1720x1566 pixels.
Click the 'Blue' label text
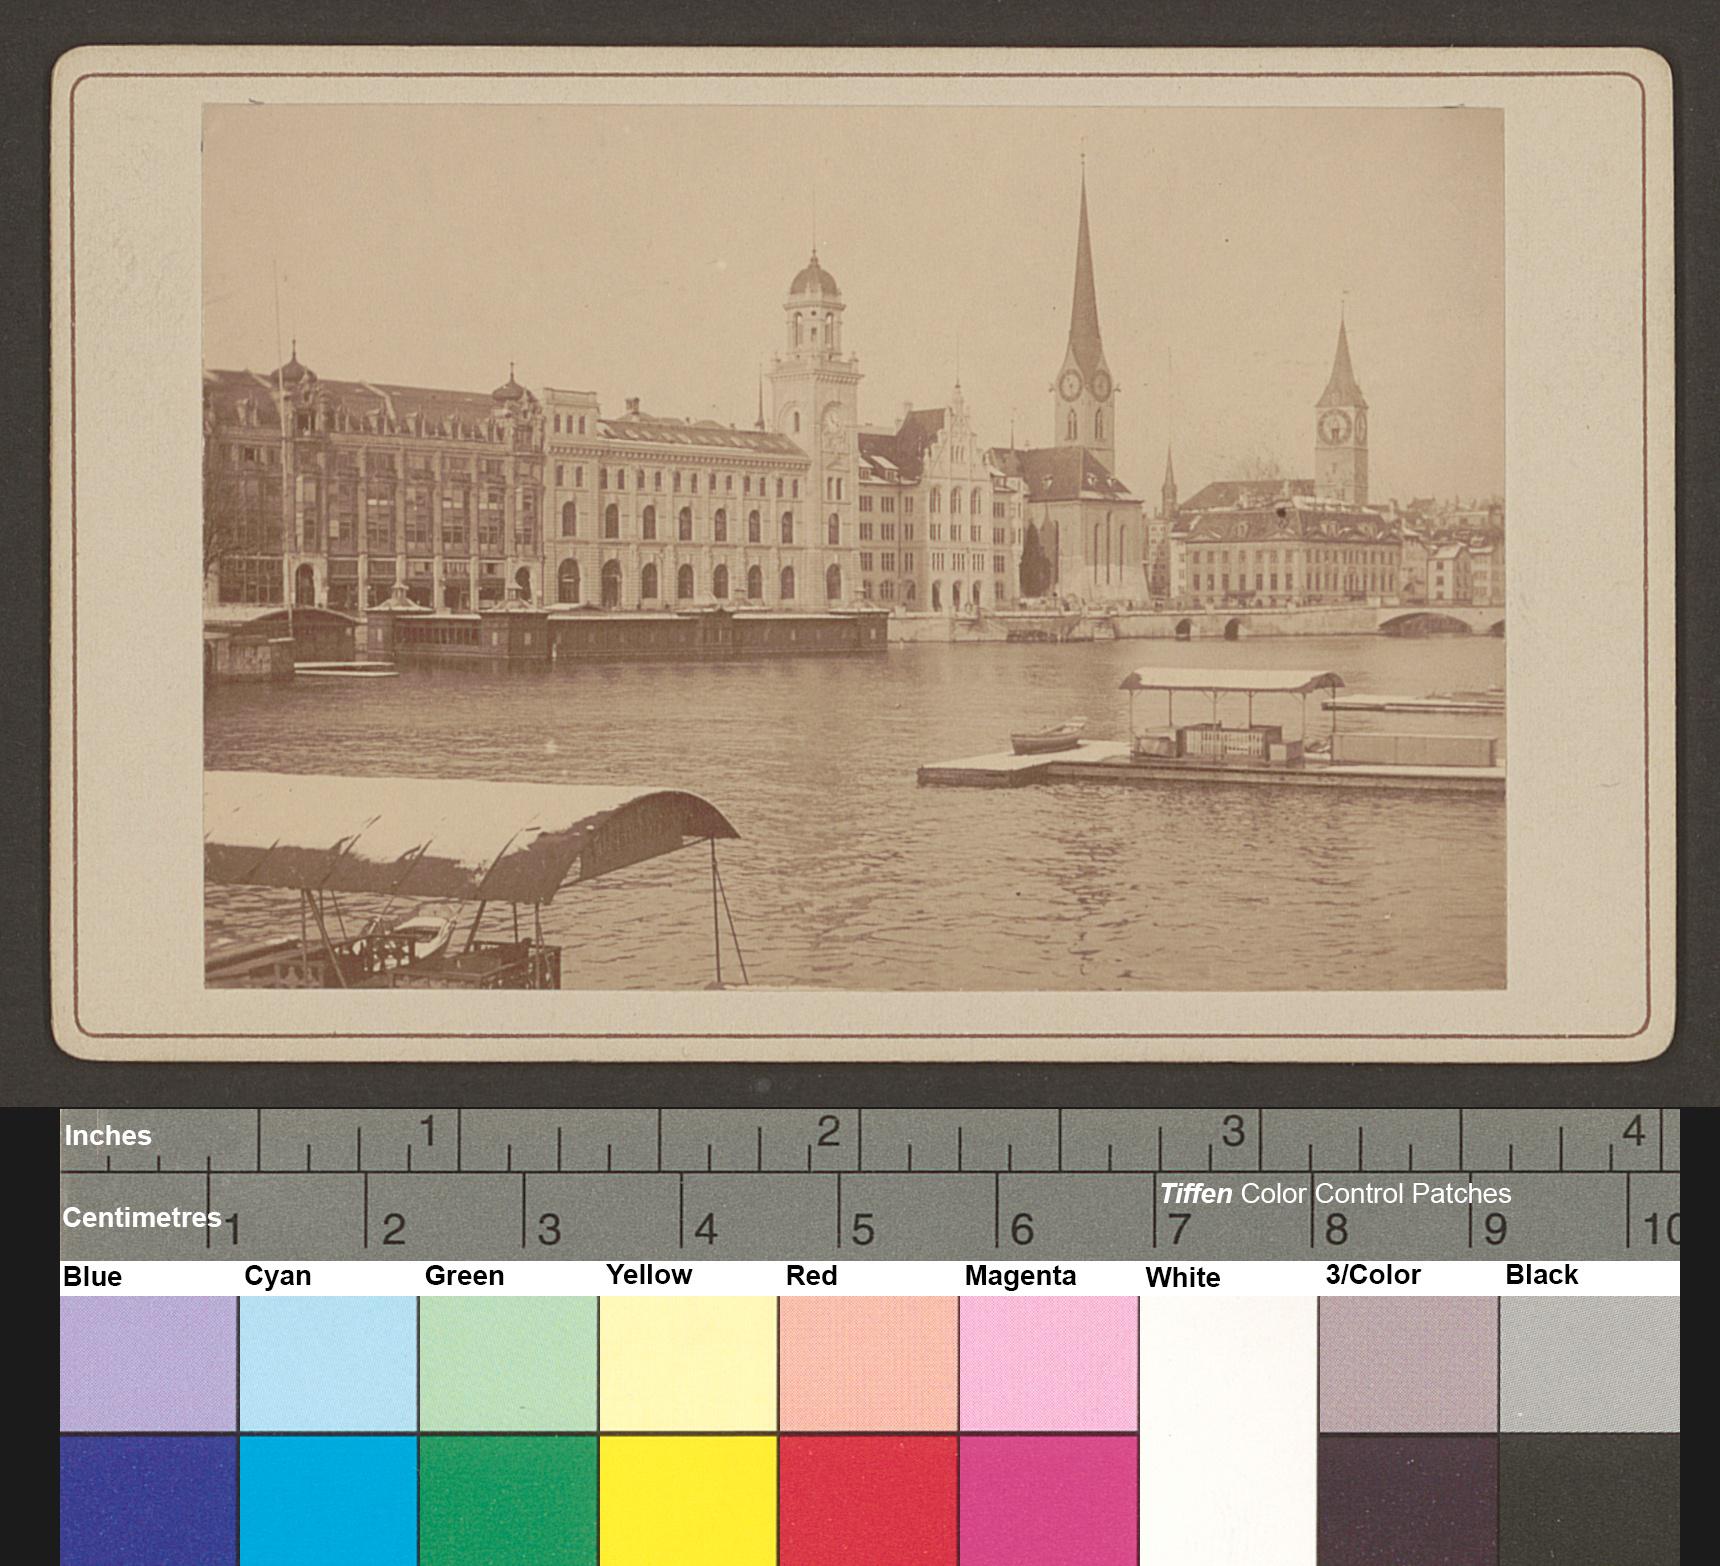tap(92, 1277)
